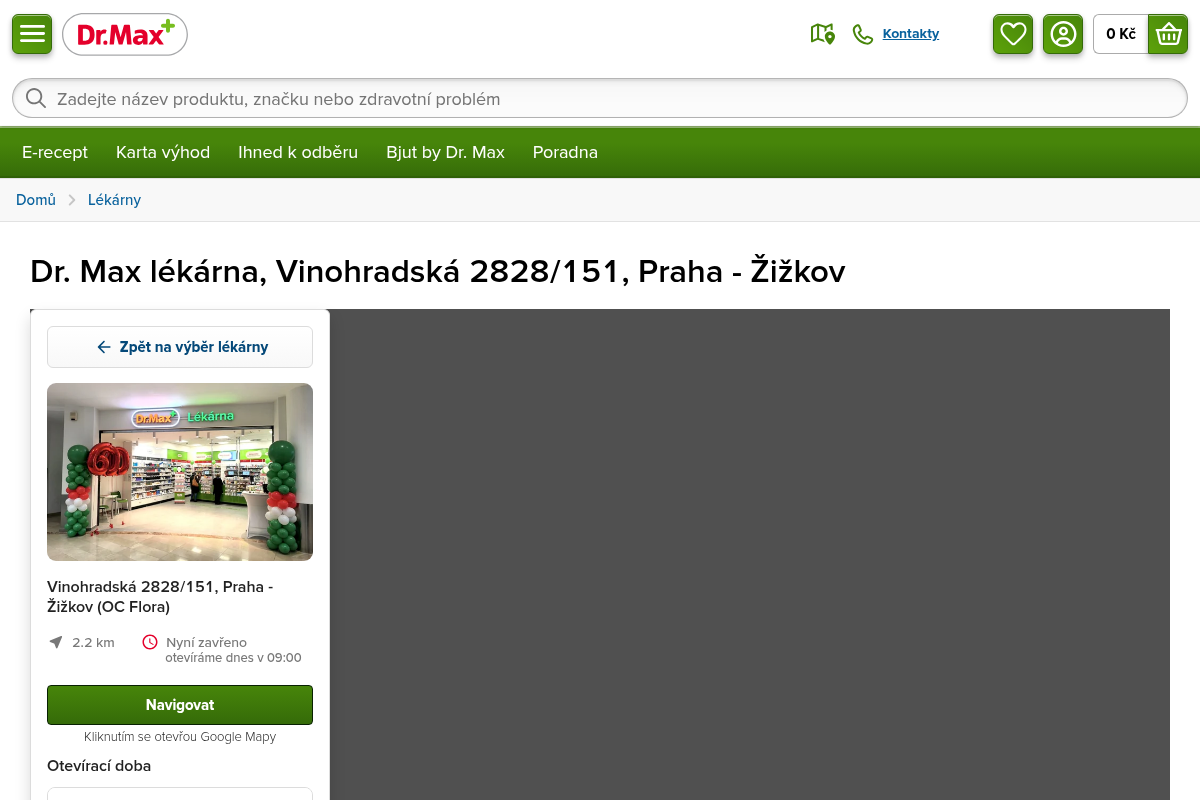
Task: Click the search magnifier icon
Action: [36, 98]
